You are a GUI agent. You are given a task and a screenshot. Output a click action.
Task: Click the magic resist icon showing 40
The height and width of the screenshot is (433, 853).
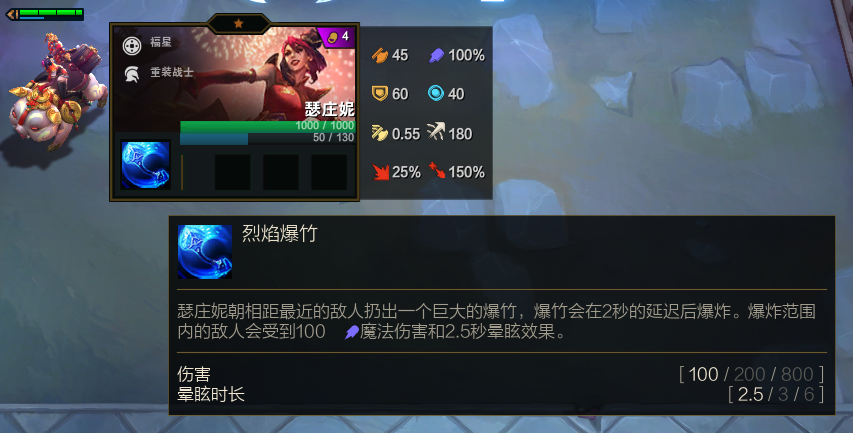click(x=436, y=94)
